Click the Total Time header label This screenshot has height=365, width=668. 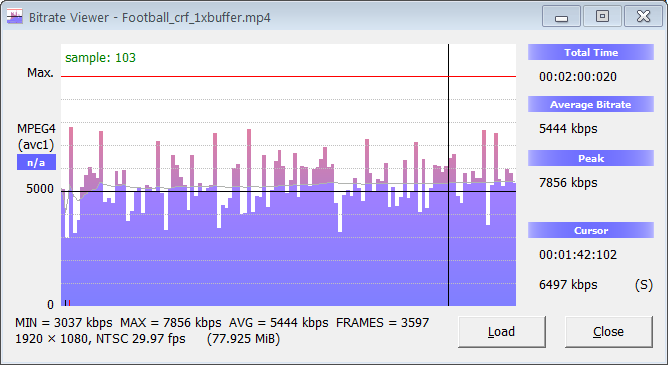(x=590, y=52)
